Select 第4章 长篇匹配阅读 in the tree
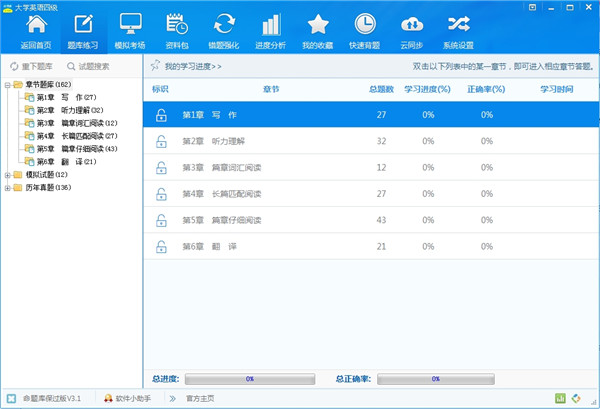Screen dimensions: 600x409 click(x=77, y=136)
